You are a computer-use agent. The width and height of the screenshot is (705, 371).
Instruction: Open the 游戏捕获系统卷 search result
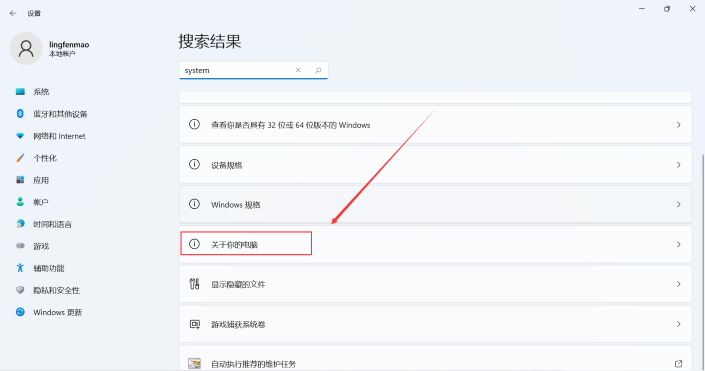coord(435,324)
